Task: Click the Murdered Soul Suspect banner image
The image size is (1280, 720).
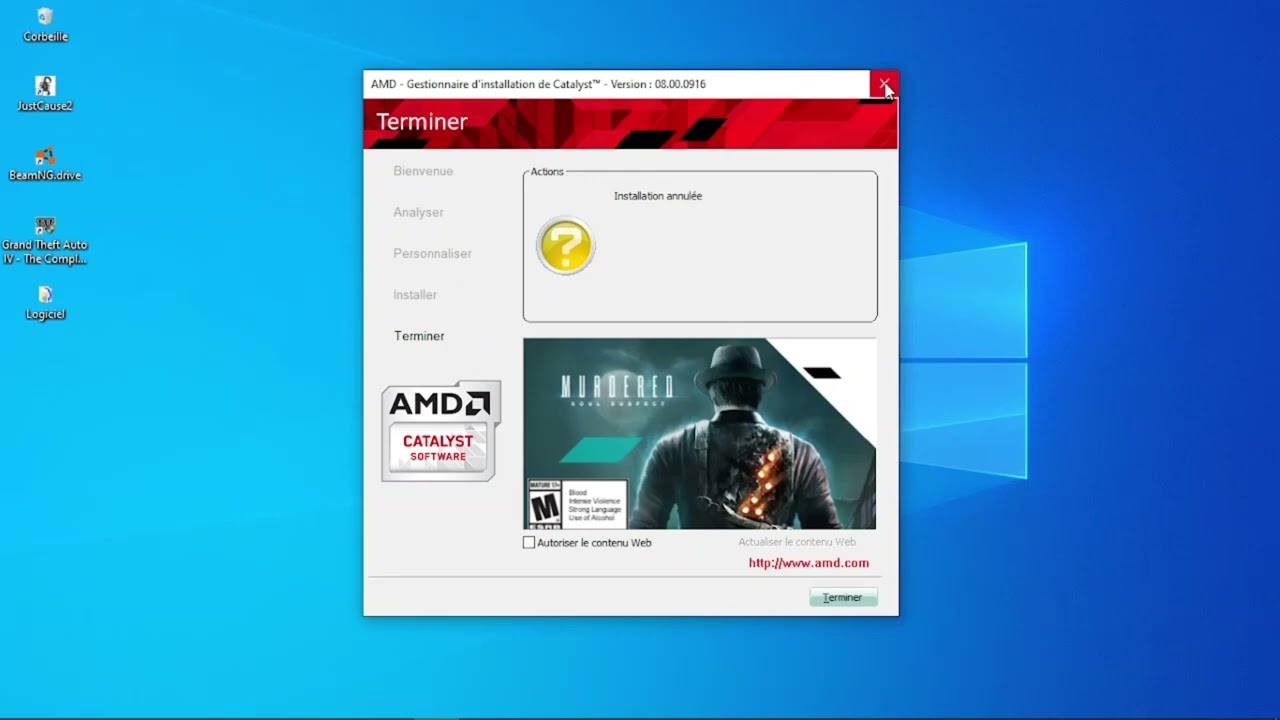Action: tap(700, 434)
